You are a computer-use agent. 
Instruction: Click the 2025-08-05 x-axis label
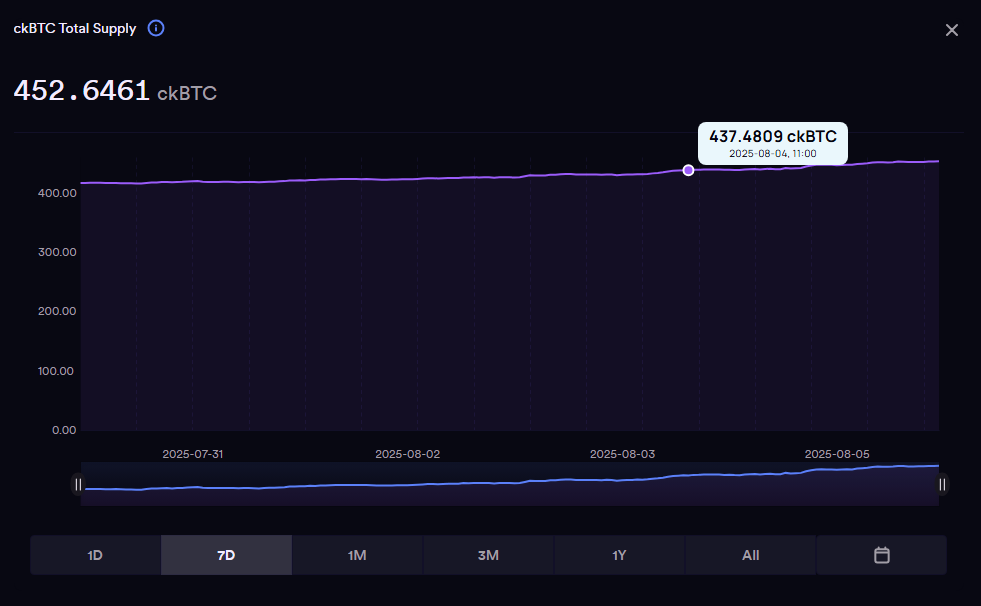click(837, 454)
